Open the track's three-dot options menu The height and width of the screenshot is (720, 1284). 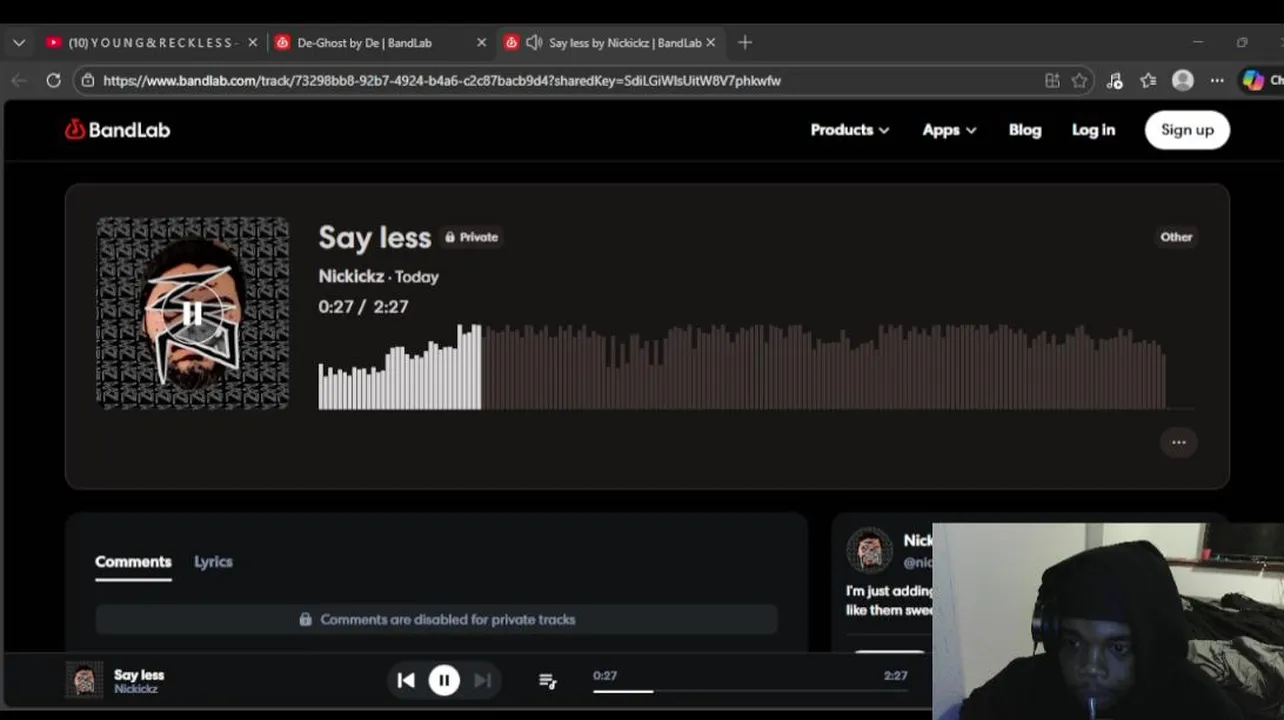(x=1179, y=442)
